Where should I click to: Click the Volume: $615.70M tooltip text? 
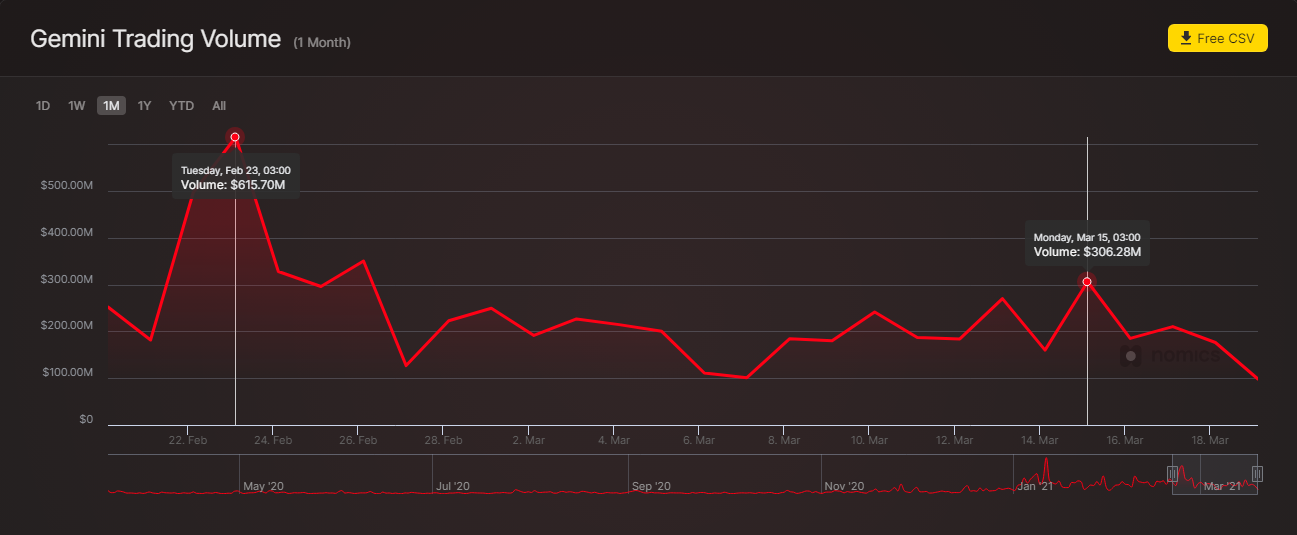coord(233,186)
